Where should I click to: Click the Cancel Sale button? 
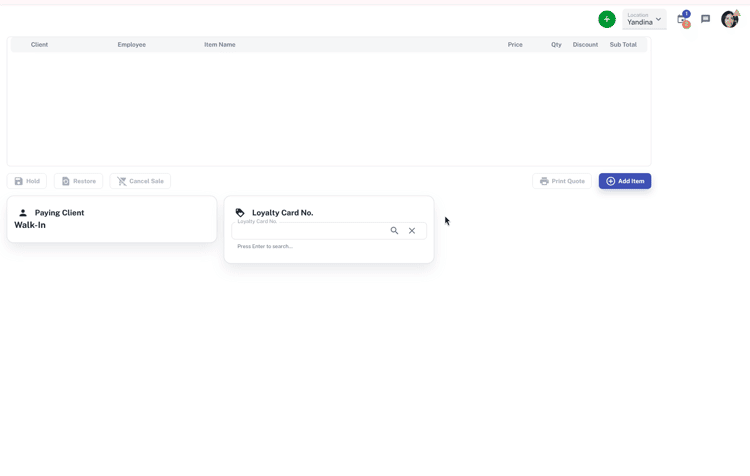[140, 181]
